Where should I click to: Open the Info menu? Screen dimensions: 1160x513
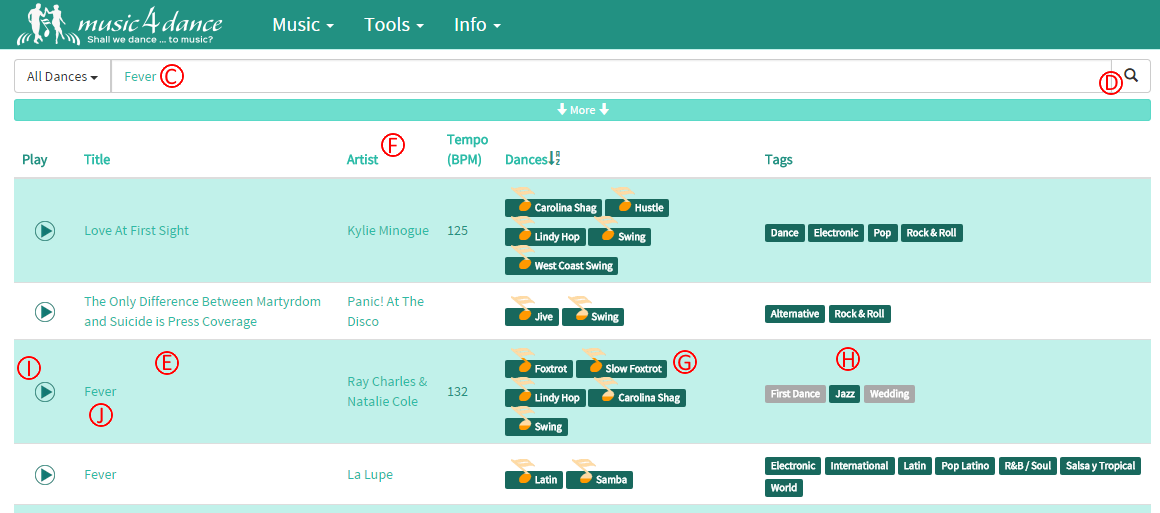point(476,24)
